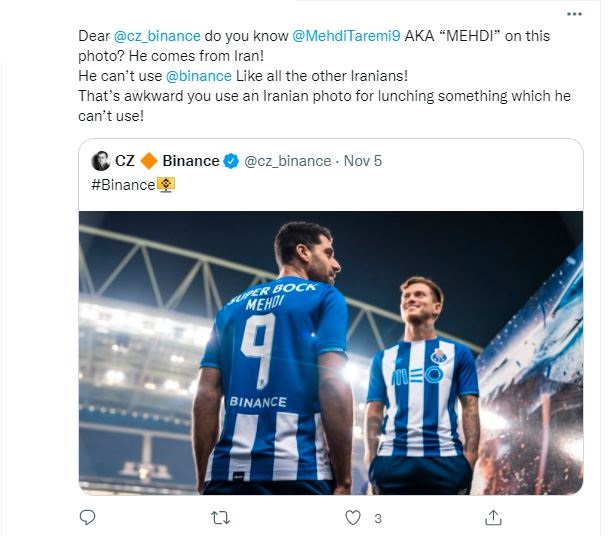Open the @binance mention link

195,76
